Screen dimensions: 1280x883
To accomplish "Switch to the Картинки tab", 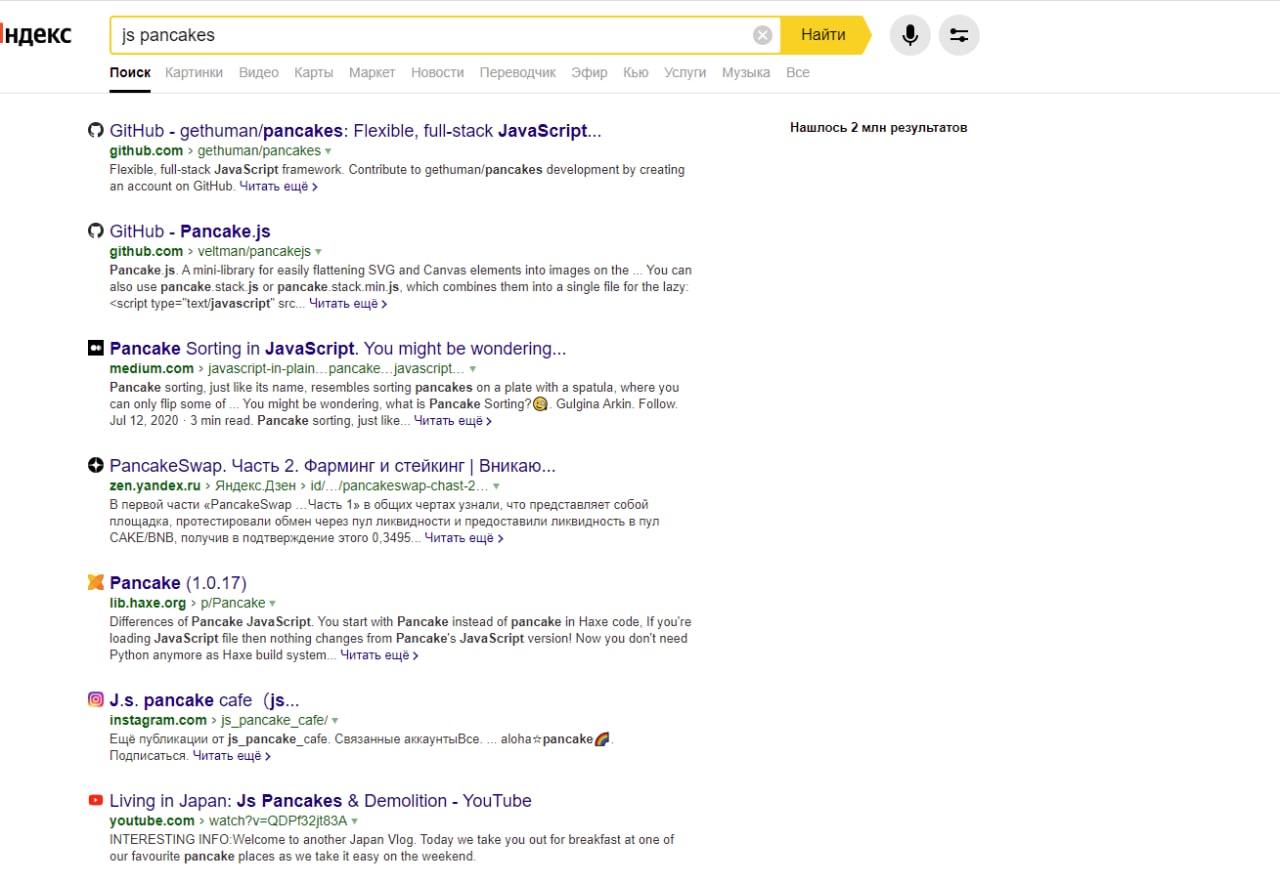I will pos(194,73).
